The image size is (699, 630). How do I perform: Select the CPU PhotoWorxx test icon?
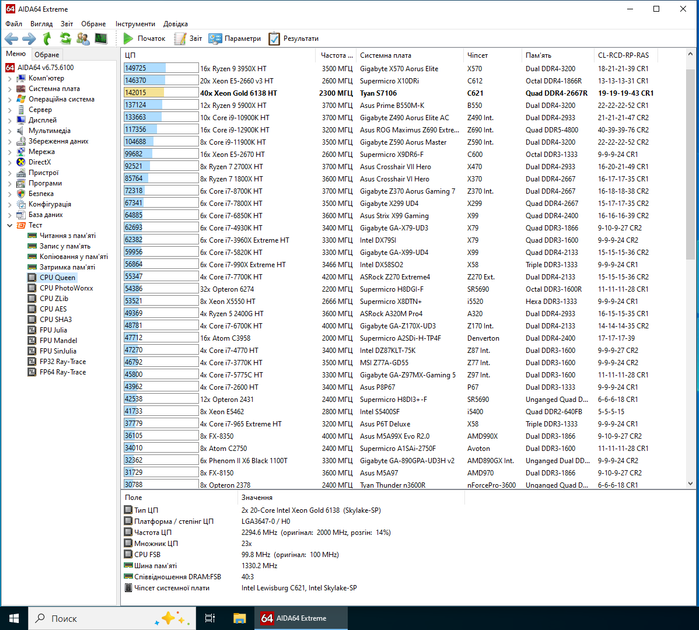click(x=32, y=288)
